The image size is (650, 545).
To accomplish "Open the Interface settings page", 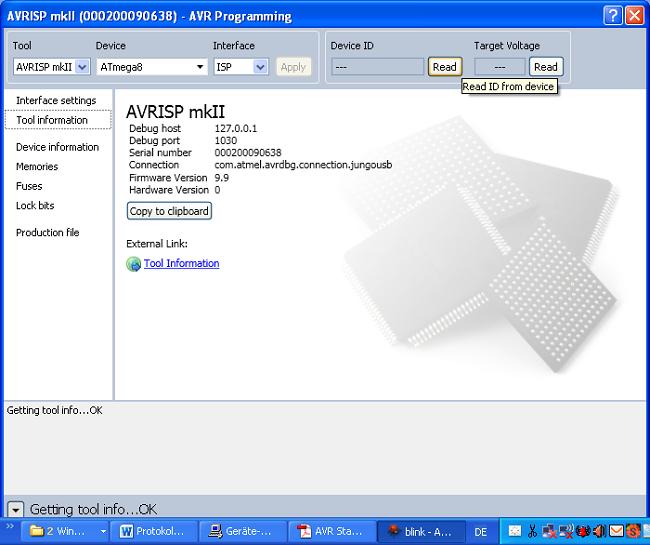I will [x=56, y=100].
